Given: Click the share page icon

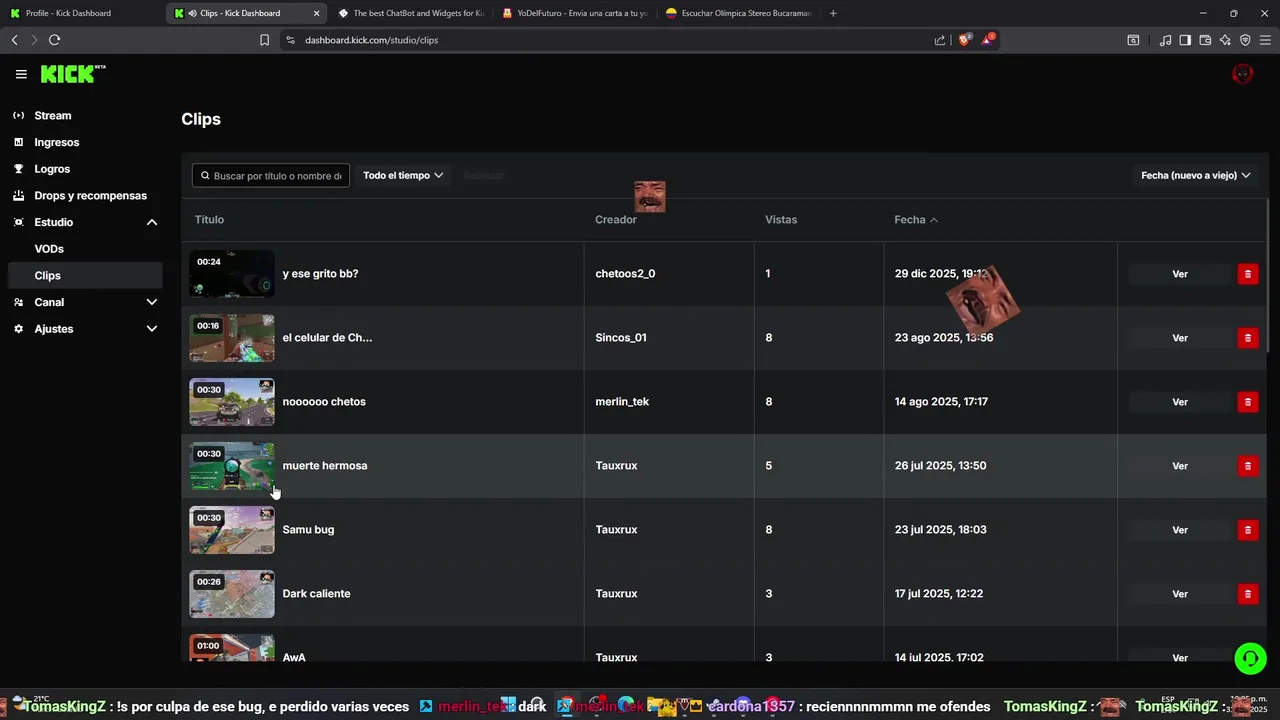Looking at the screenshot, I should pos(940,40).
